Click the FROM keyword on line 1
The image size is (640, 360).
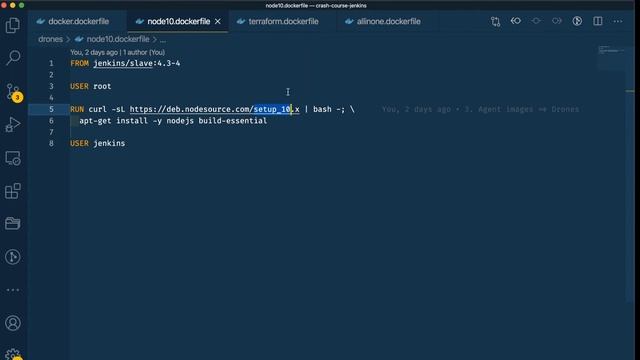[x=79, y=63]
